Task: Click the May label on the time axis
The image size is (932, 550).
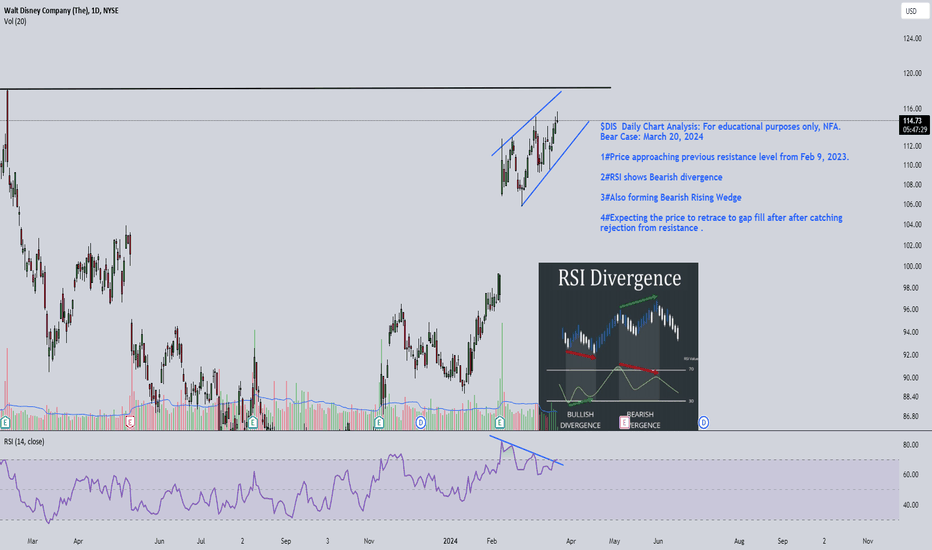Action: coord(614,541)
